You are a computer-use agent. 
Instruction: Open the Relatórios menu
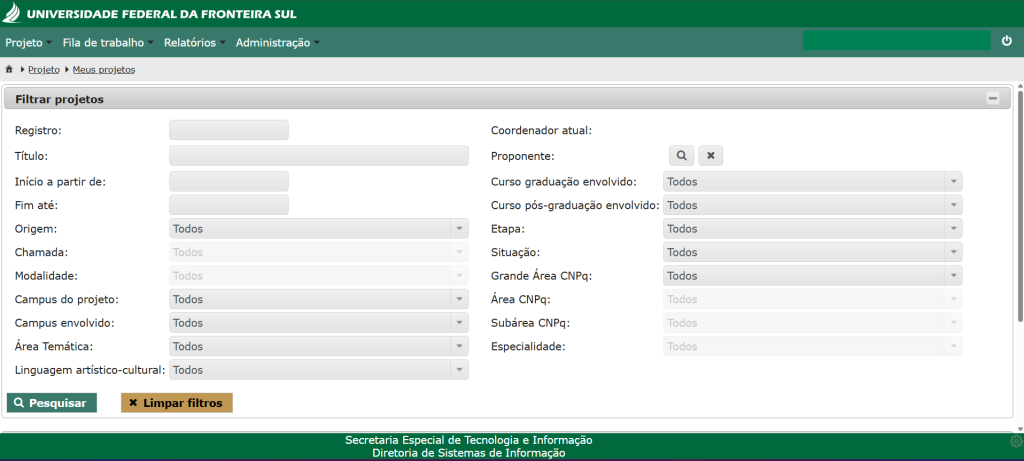193,43
